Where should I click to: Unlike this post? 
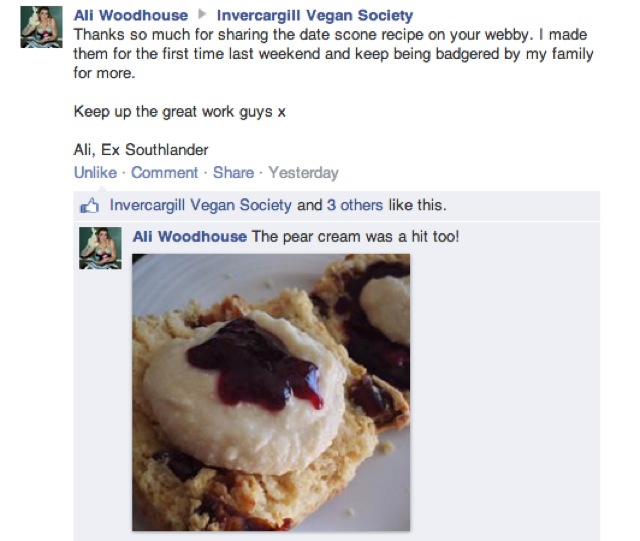[95, 173]
